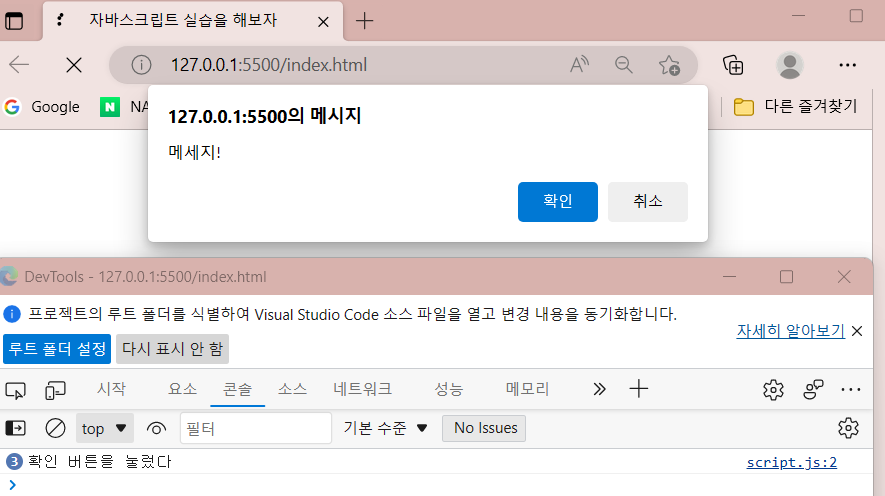This screenshot has width=885, height=496.
Task: Click the repeat count badge 3
Action: point(14,462)
